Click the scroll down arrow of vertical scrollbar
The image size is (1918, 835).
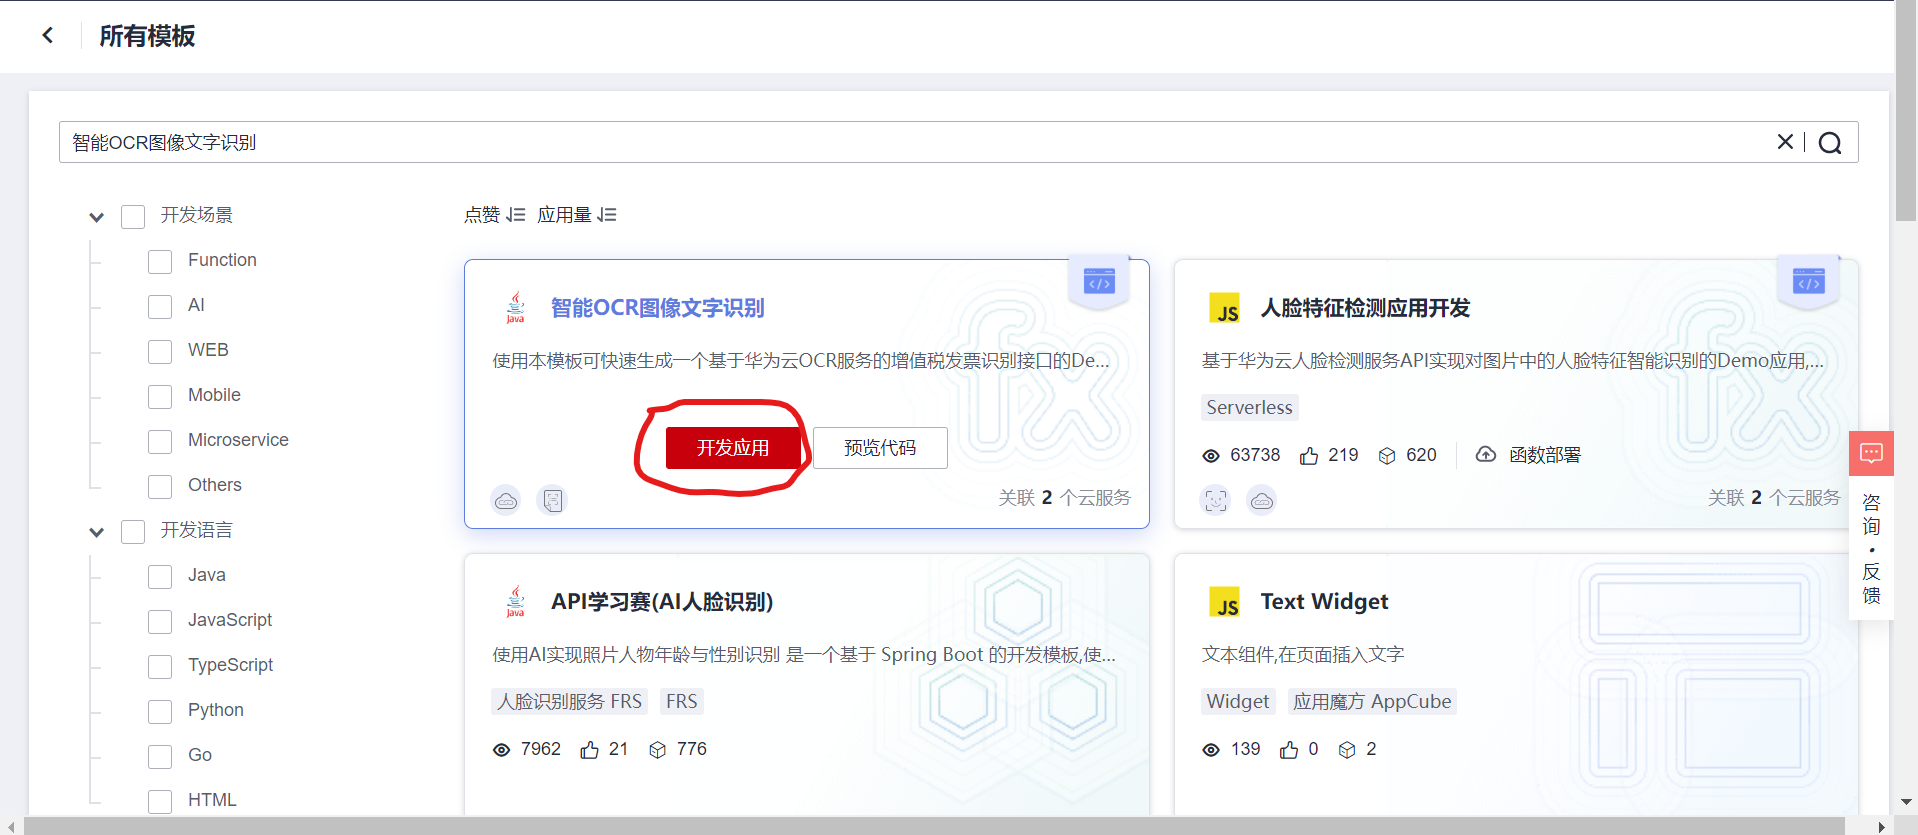coord(1906,802)
